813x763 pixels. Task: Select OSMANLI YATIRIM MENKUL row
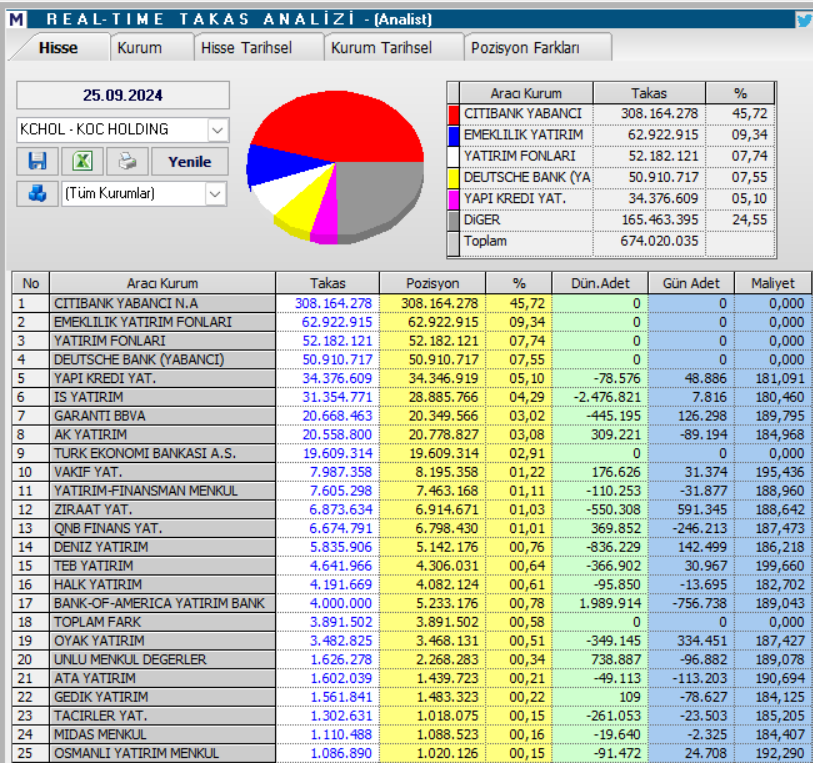point(412,753)
